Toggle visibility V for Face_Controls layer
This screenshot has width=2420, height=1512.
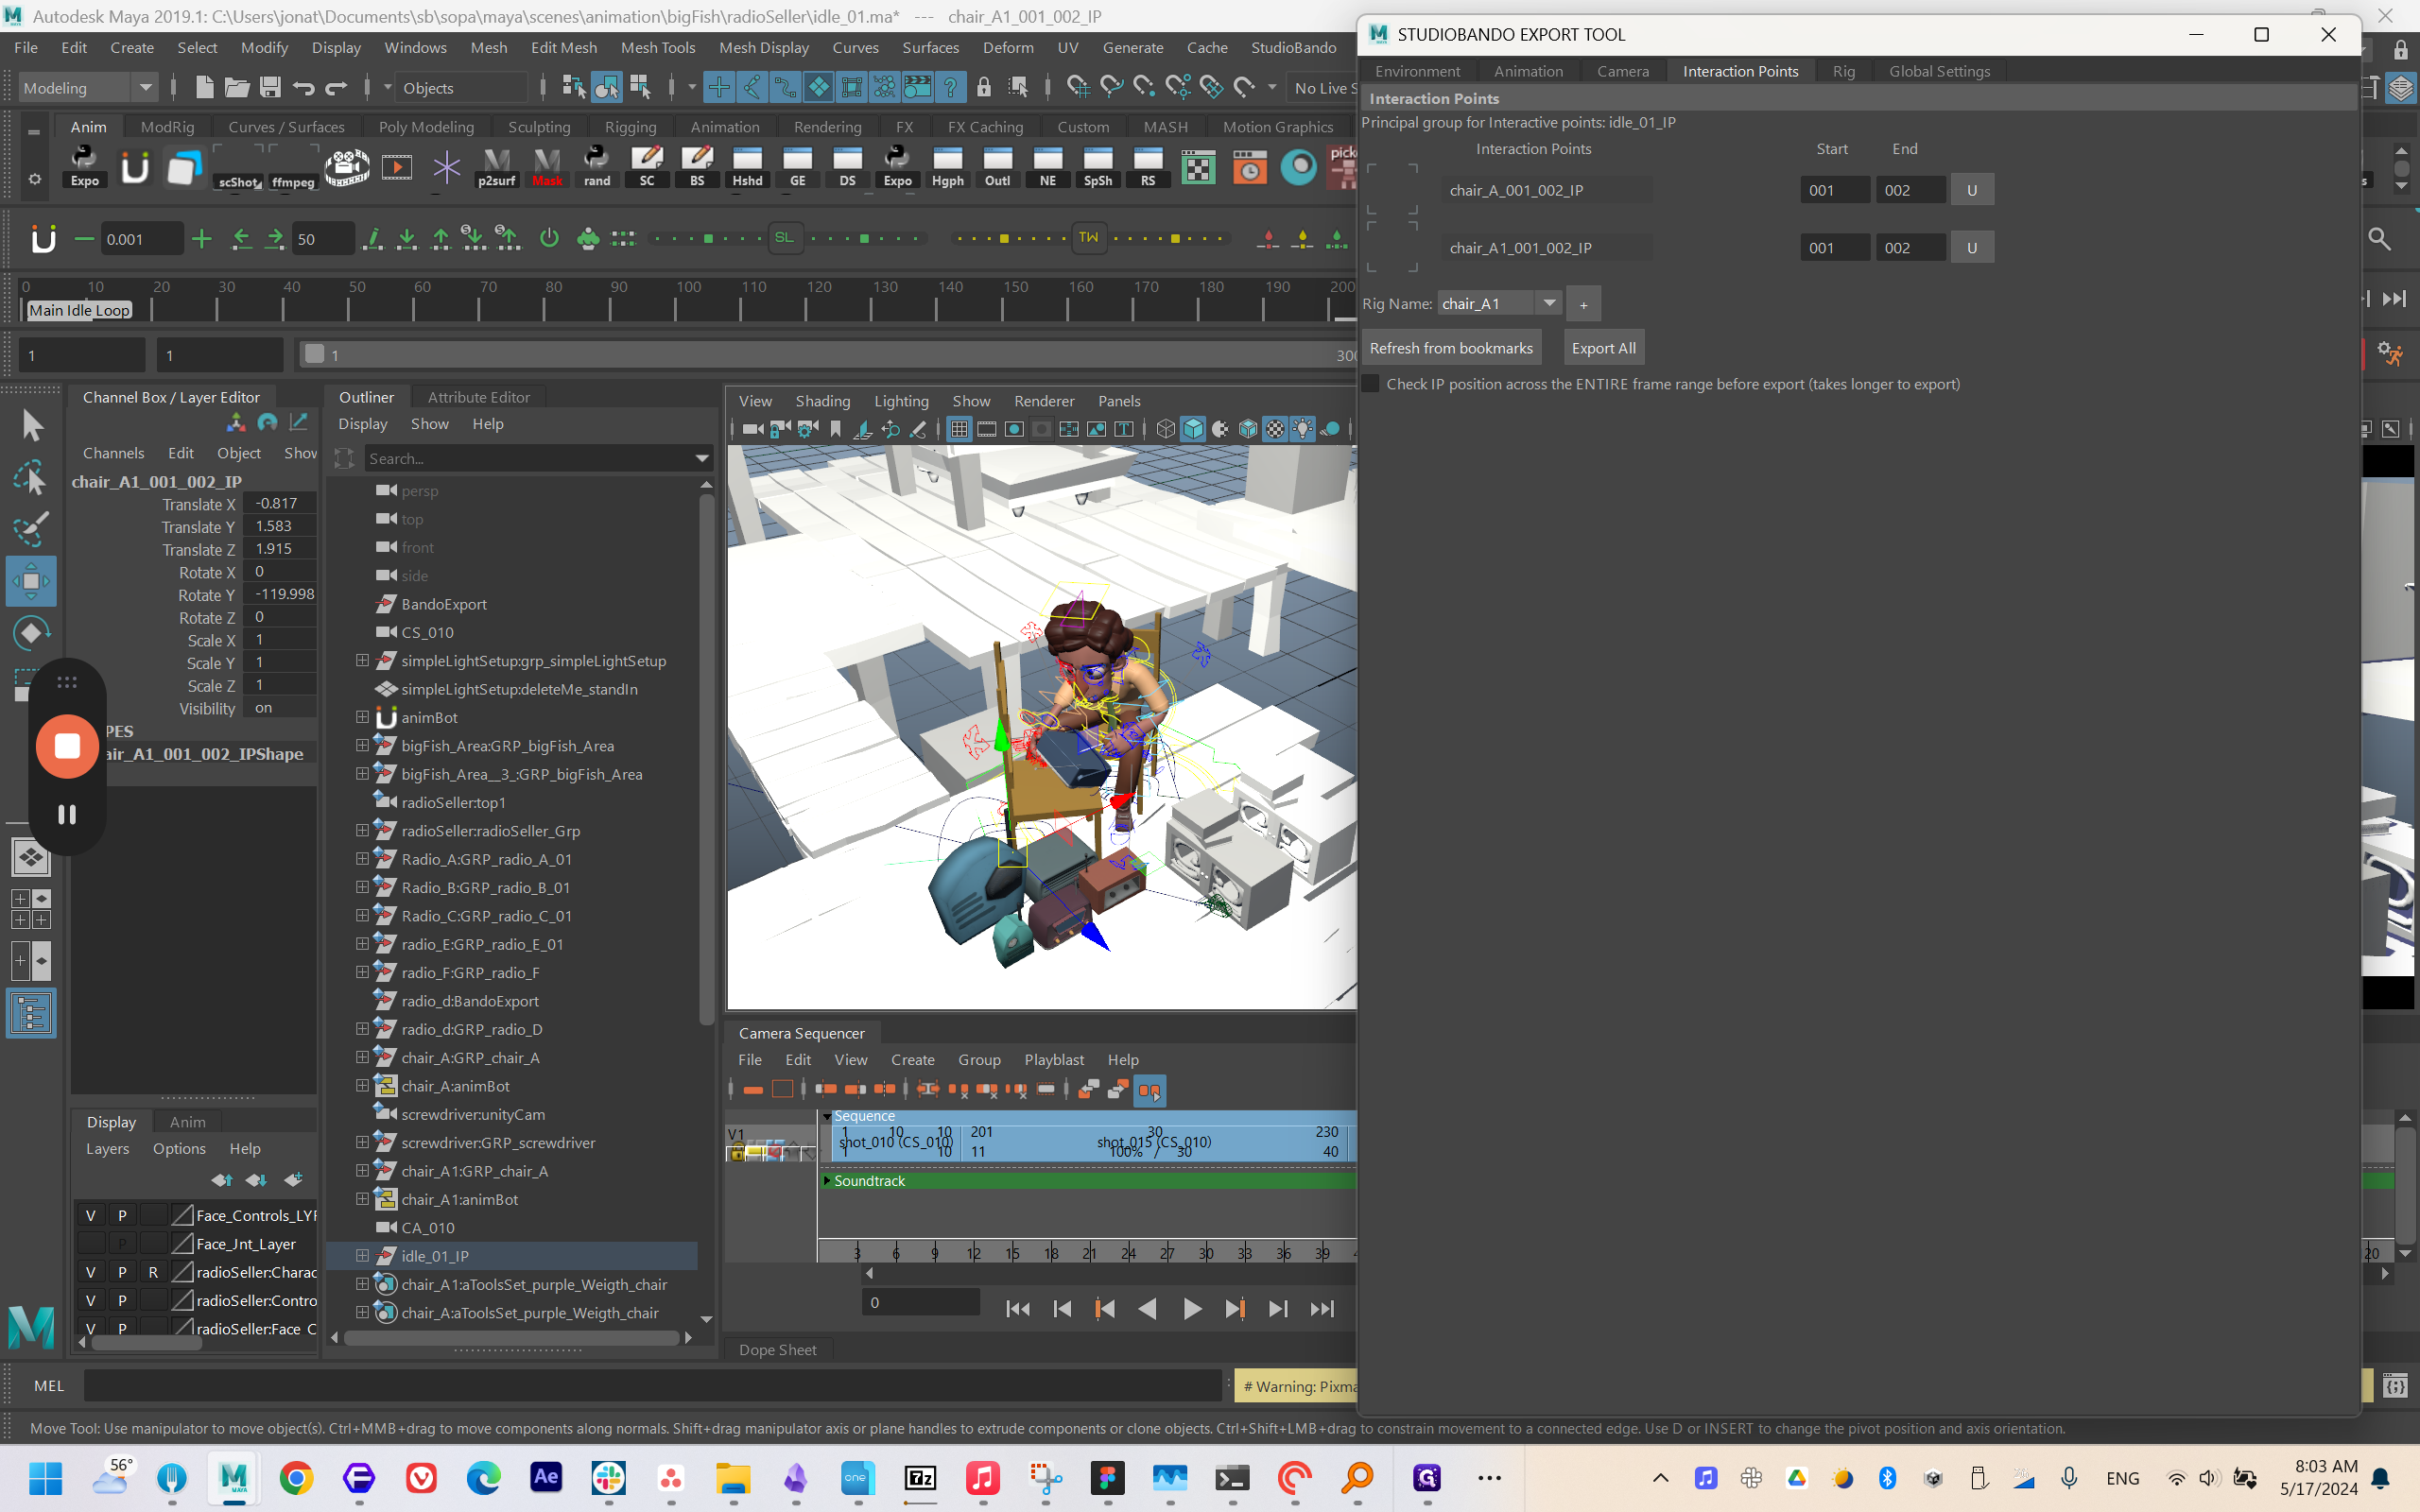91,1215
